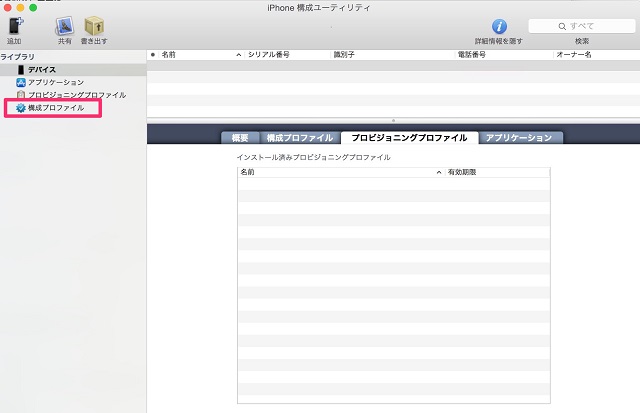
Task: Click the gear icon beside 構成プロファイル
Action: (x=20, y=108)
